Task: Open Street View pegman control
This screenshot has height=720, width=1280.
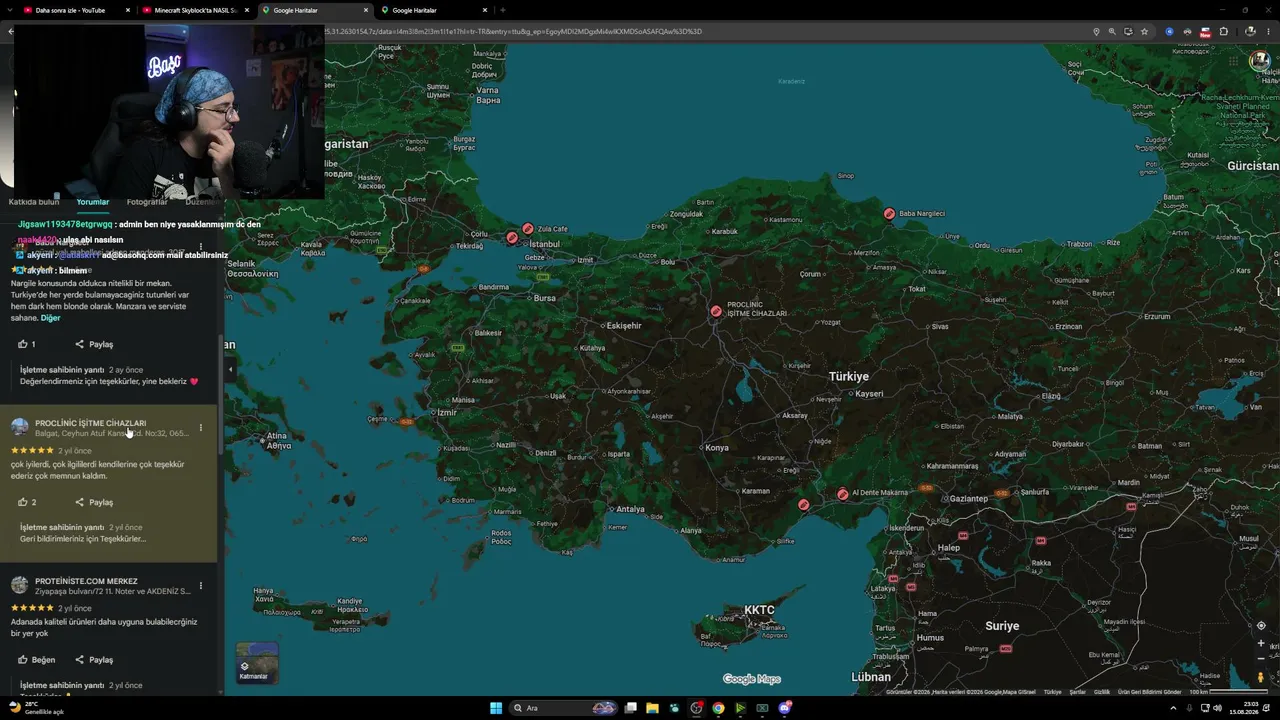Action: point(1261,677)
